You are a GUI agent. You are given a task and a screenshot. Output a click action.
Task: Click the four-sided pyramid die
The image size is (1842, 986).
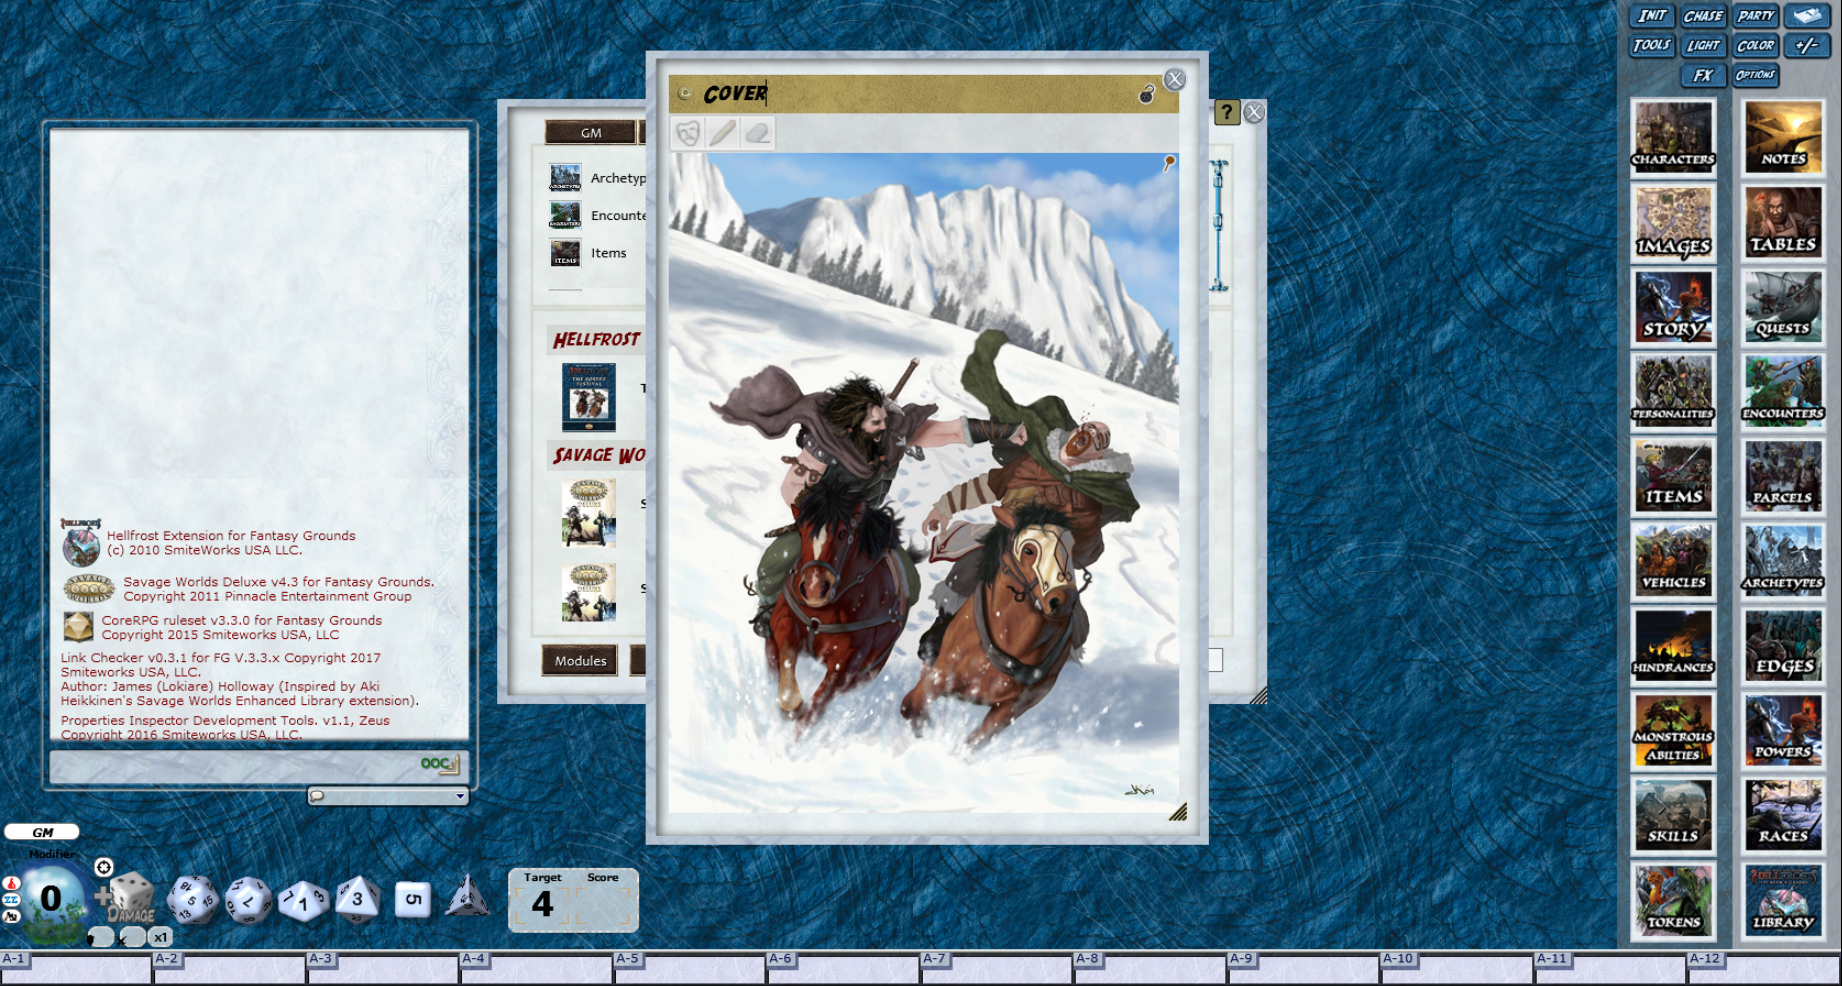pyautogui.click(x=466, y=898)
